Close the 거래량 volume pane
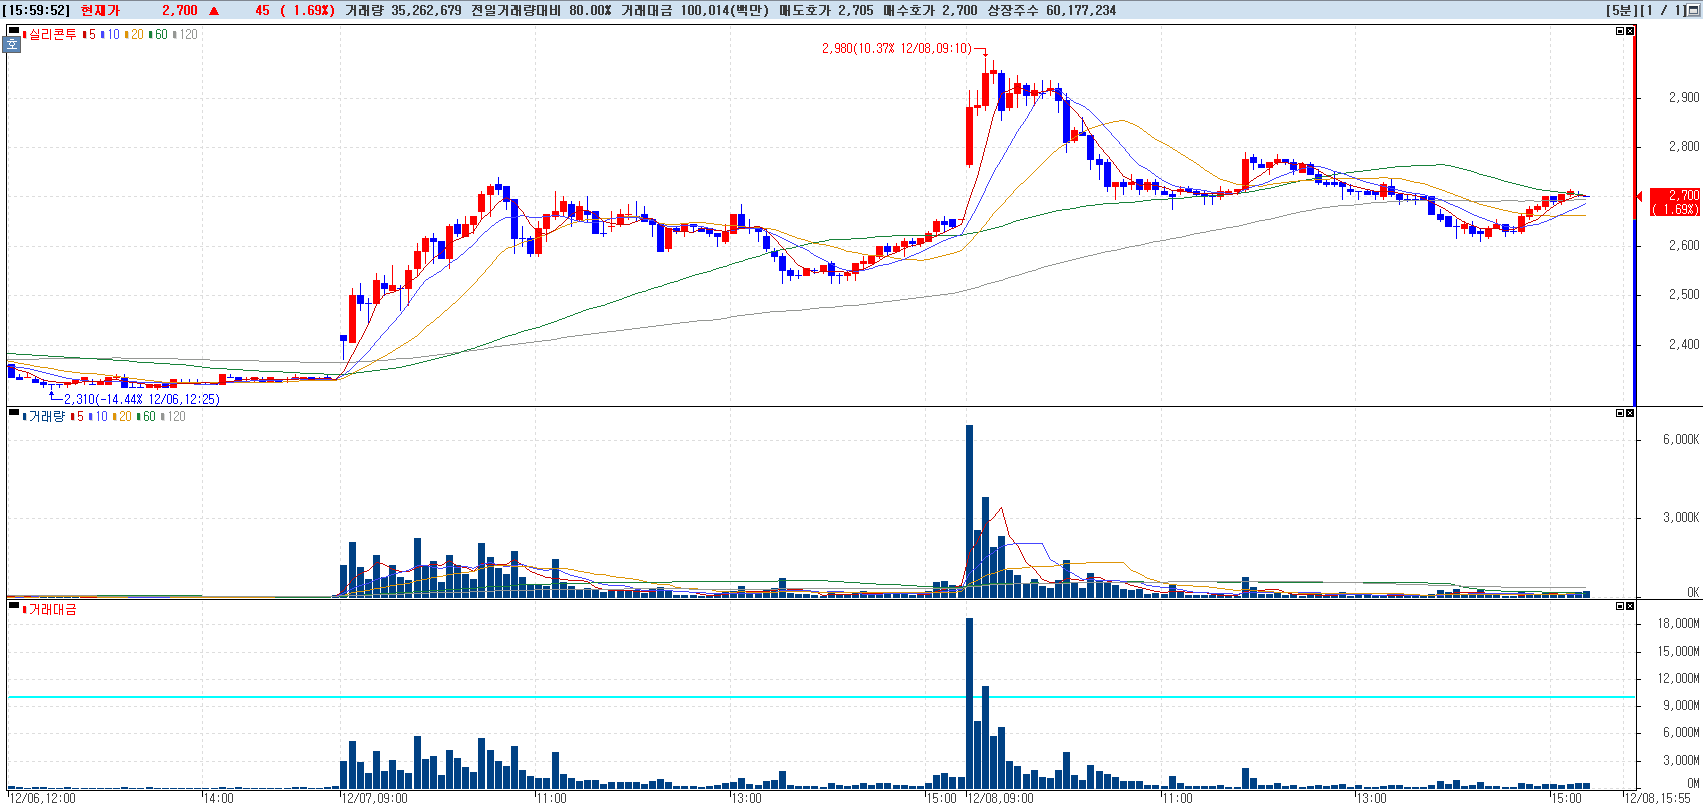 [1630, 413]
